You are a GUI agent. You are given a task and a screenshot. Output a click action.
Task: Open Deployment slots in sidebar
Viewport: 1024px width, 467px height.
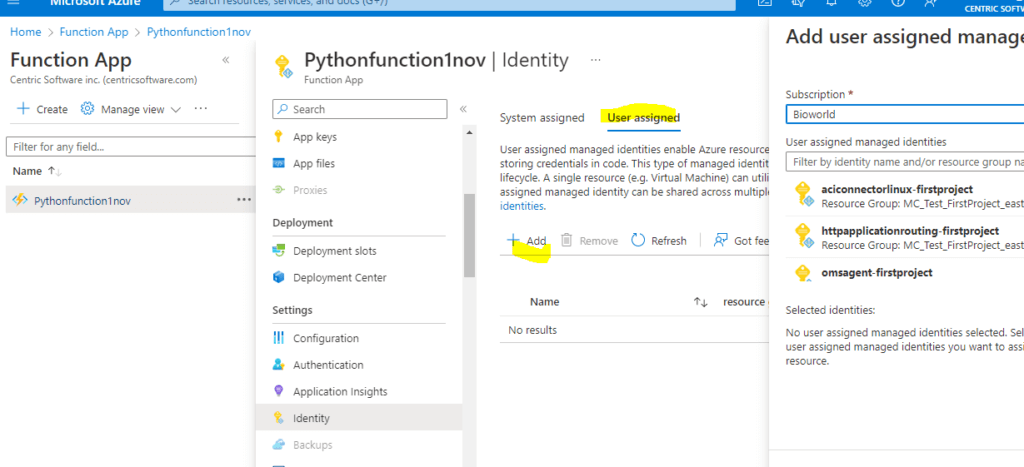(x=334, y=251)
